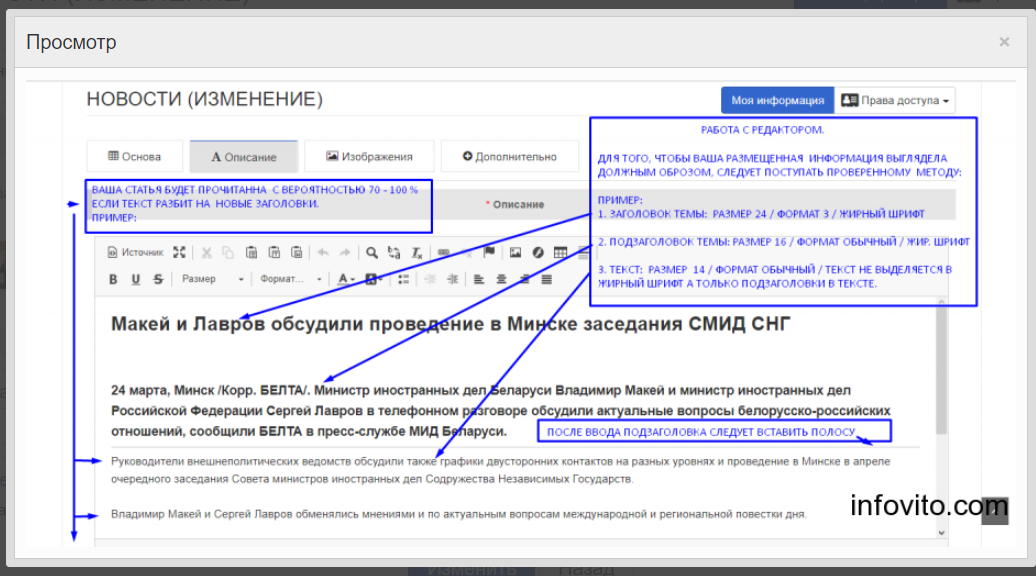Click the Decrease Indent icon

(x=430, y=279)
